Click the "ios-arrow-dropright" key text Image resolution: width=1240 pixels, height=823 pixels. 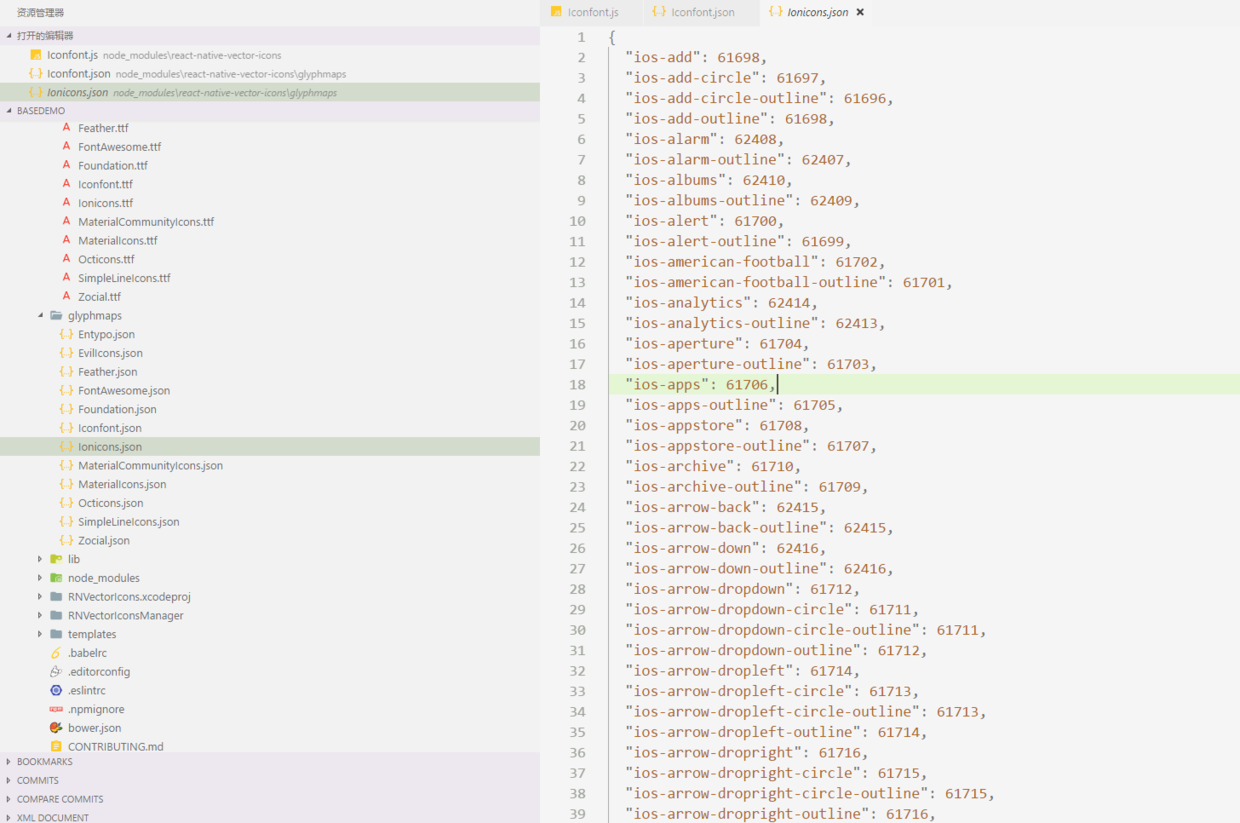[713, 753]
